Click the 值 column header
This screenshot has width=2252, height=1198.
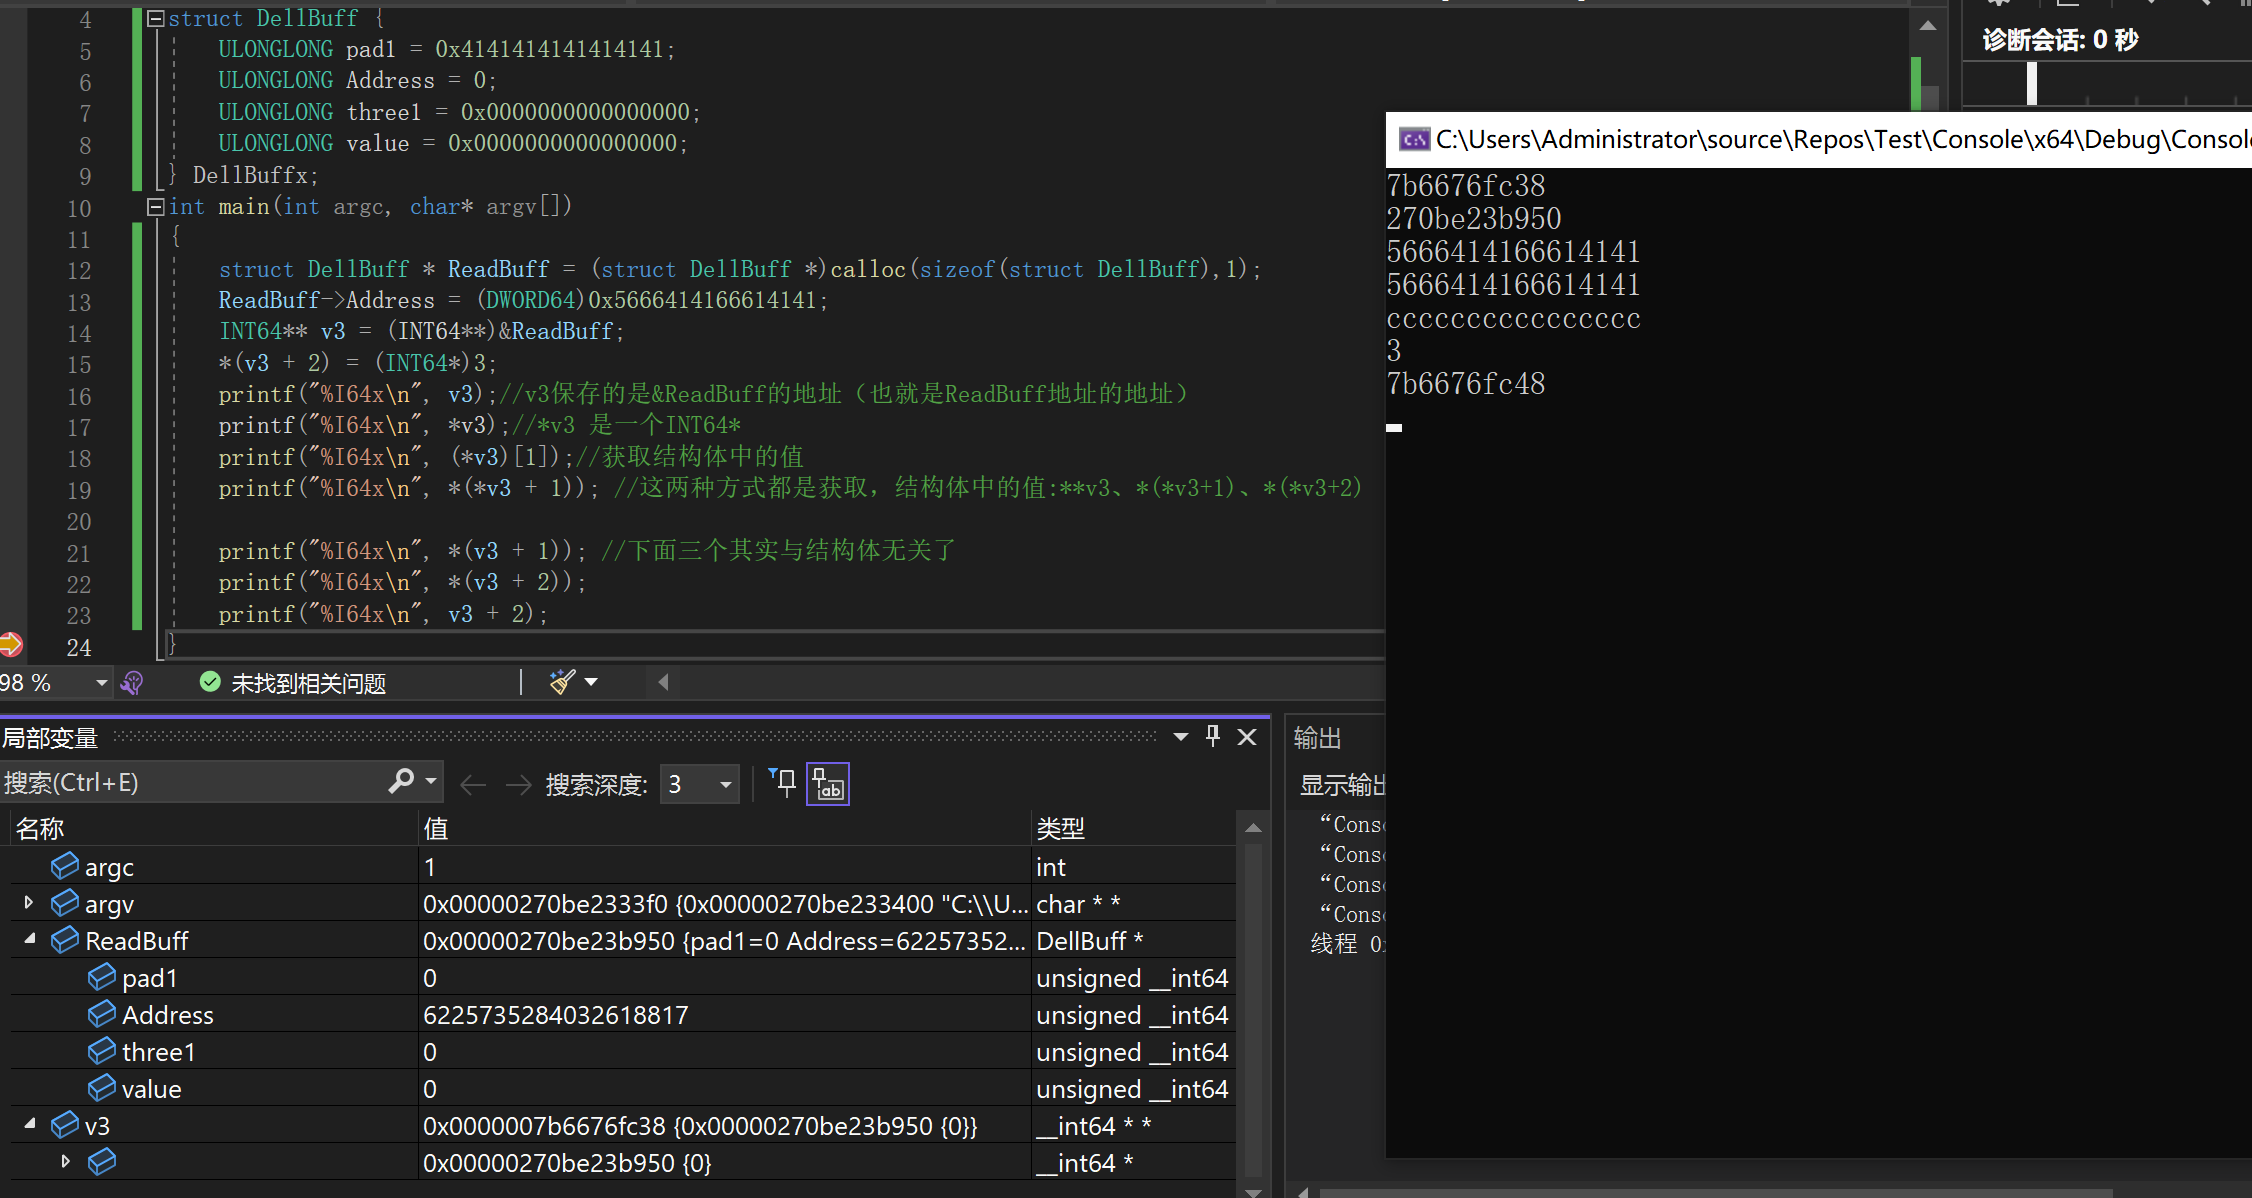pos(436,828)
